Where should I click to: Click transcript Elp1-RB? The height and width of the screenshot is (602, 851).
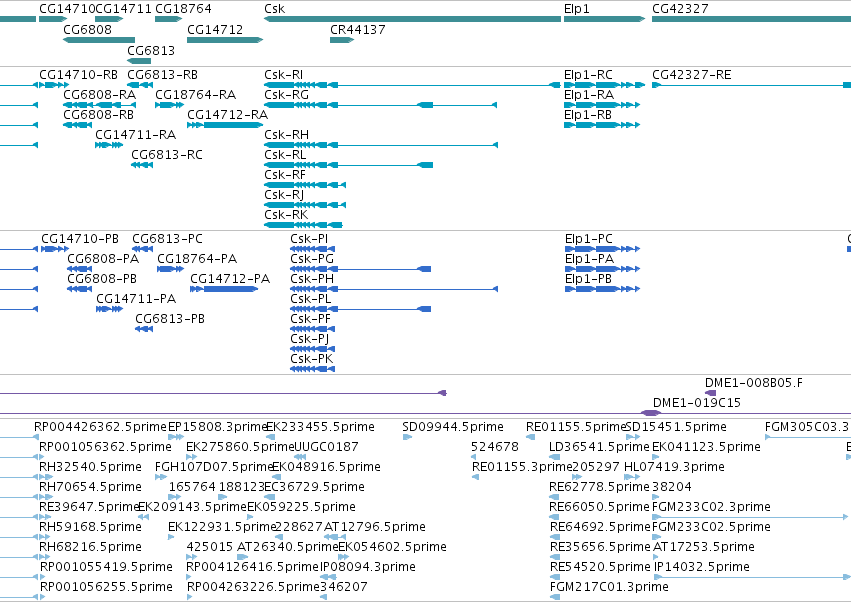[x=602, y=125]
